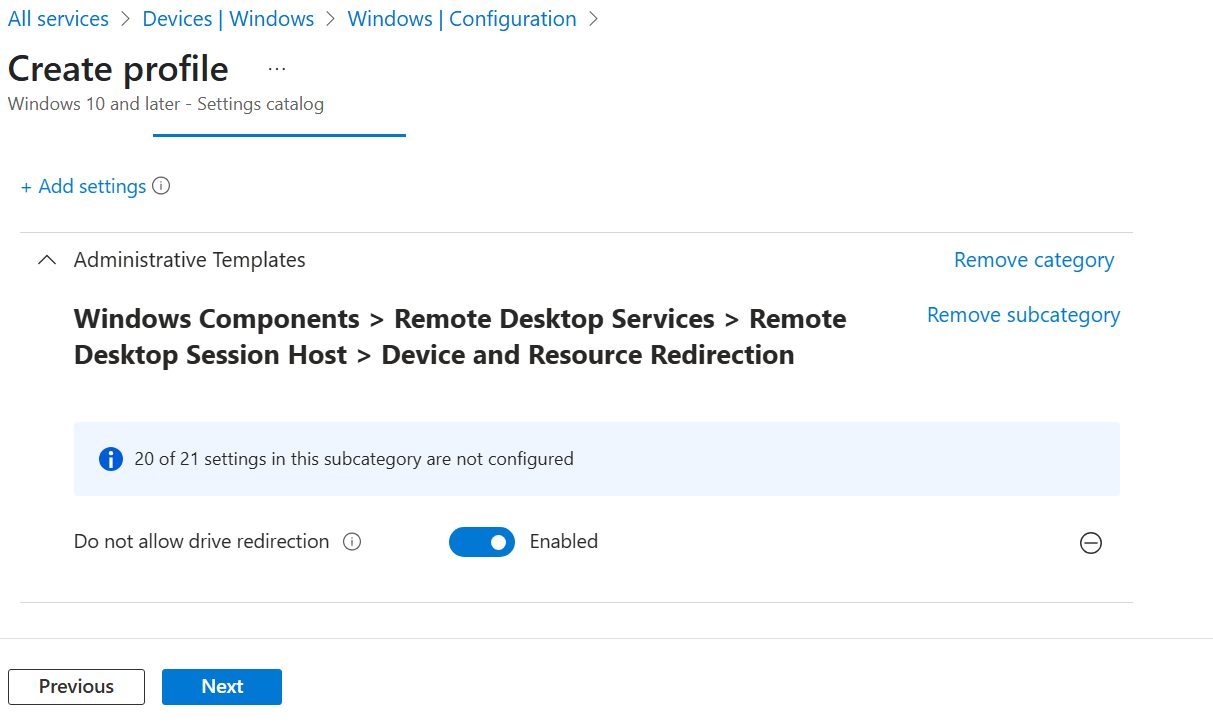This screenshot has width=1213, height=724.
Task: Click Remove subcategory link
Action: click(x=1023, y=315)
